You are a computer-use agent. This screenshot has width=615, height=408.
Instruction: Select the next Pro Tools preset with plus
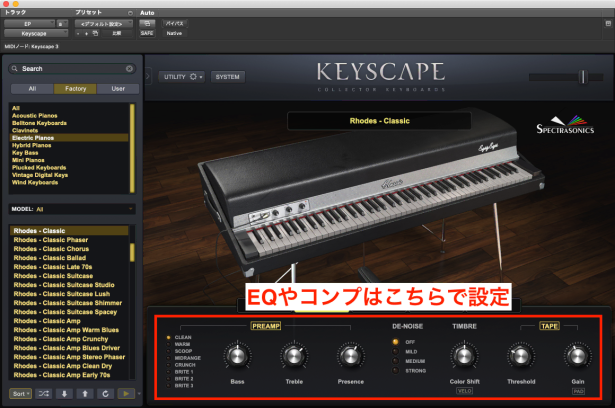86,34
